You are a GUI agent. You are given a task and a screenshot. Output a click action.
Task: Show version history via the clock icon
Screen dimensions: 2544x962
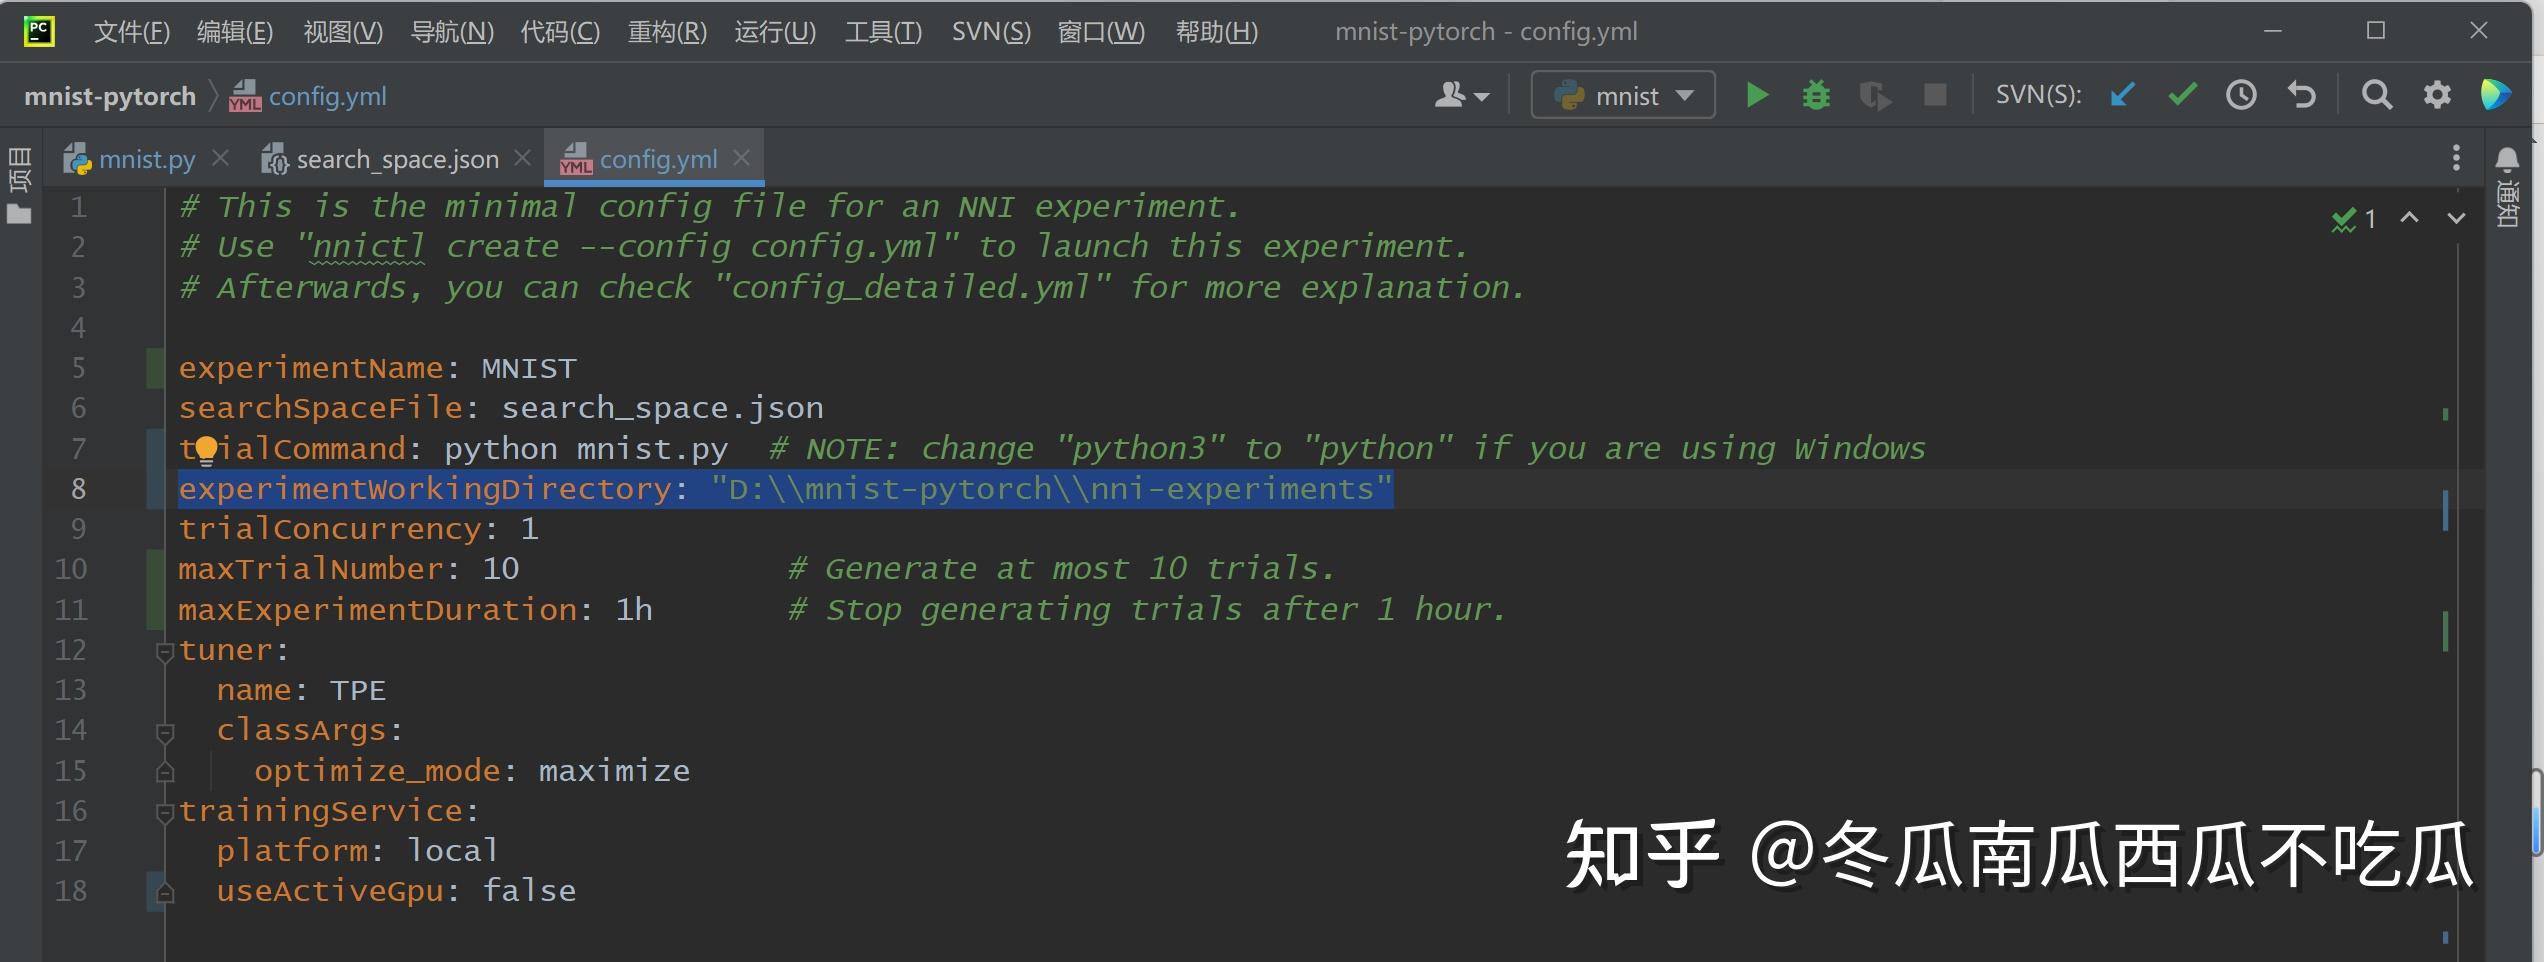[2240, 95]
